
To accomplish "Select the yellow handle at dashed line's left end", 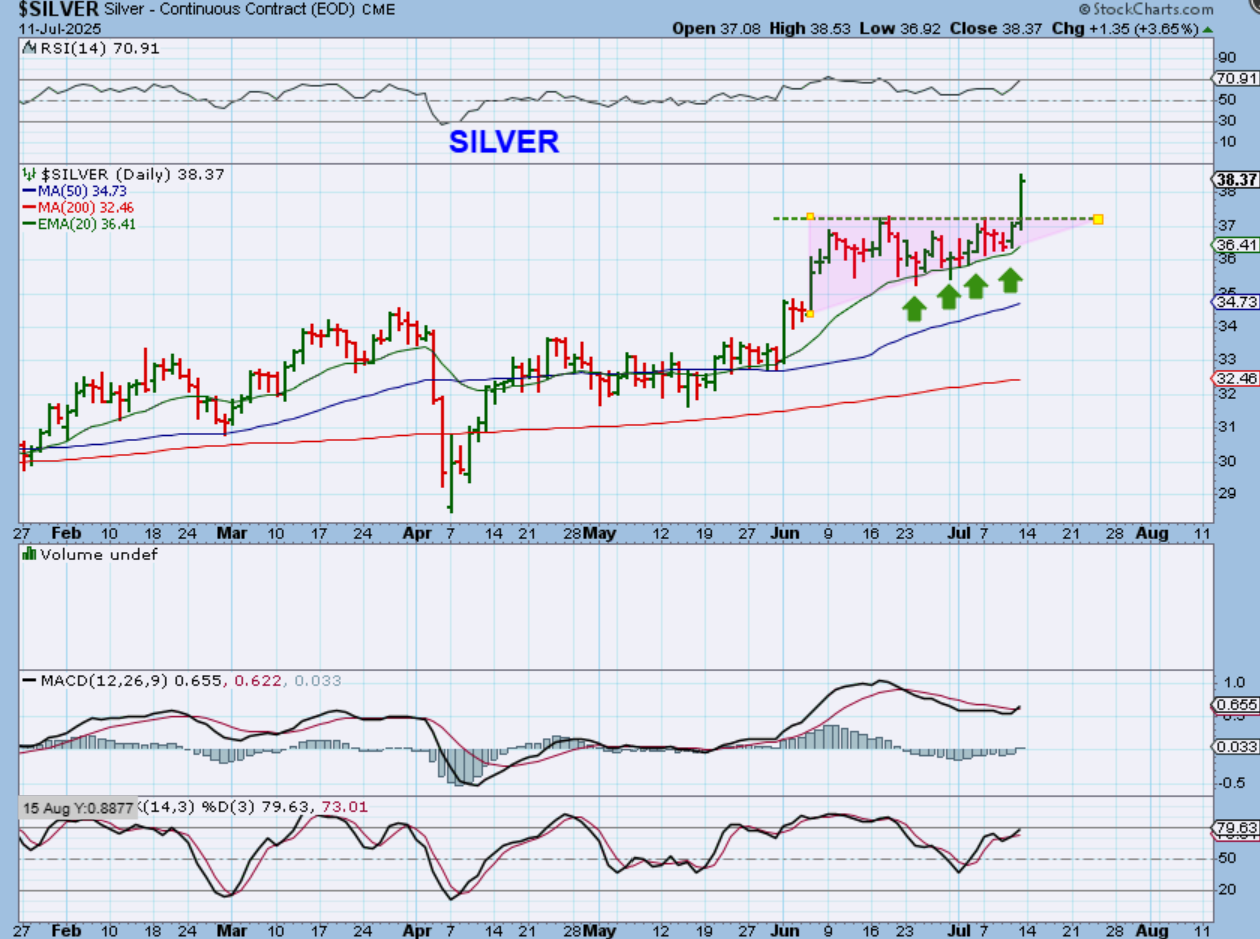I will [809, 217].
